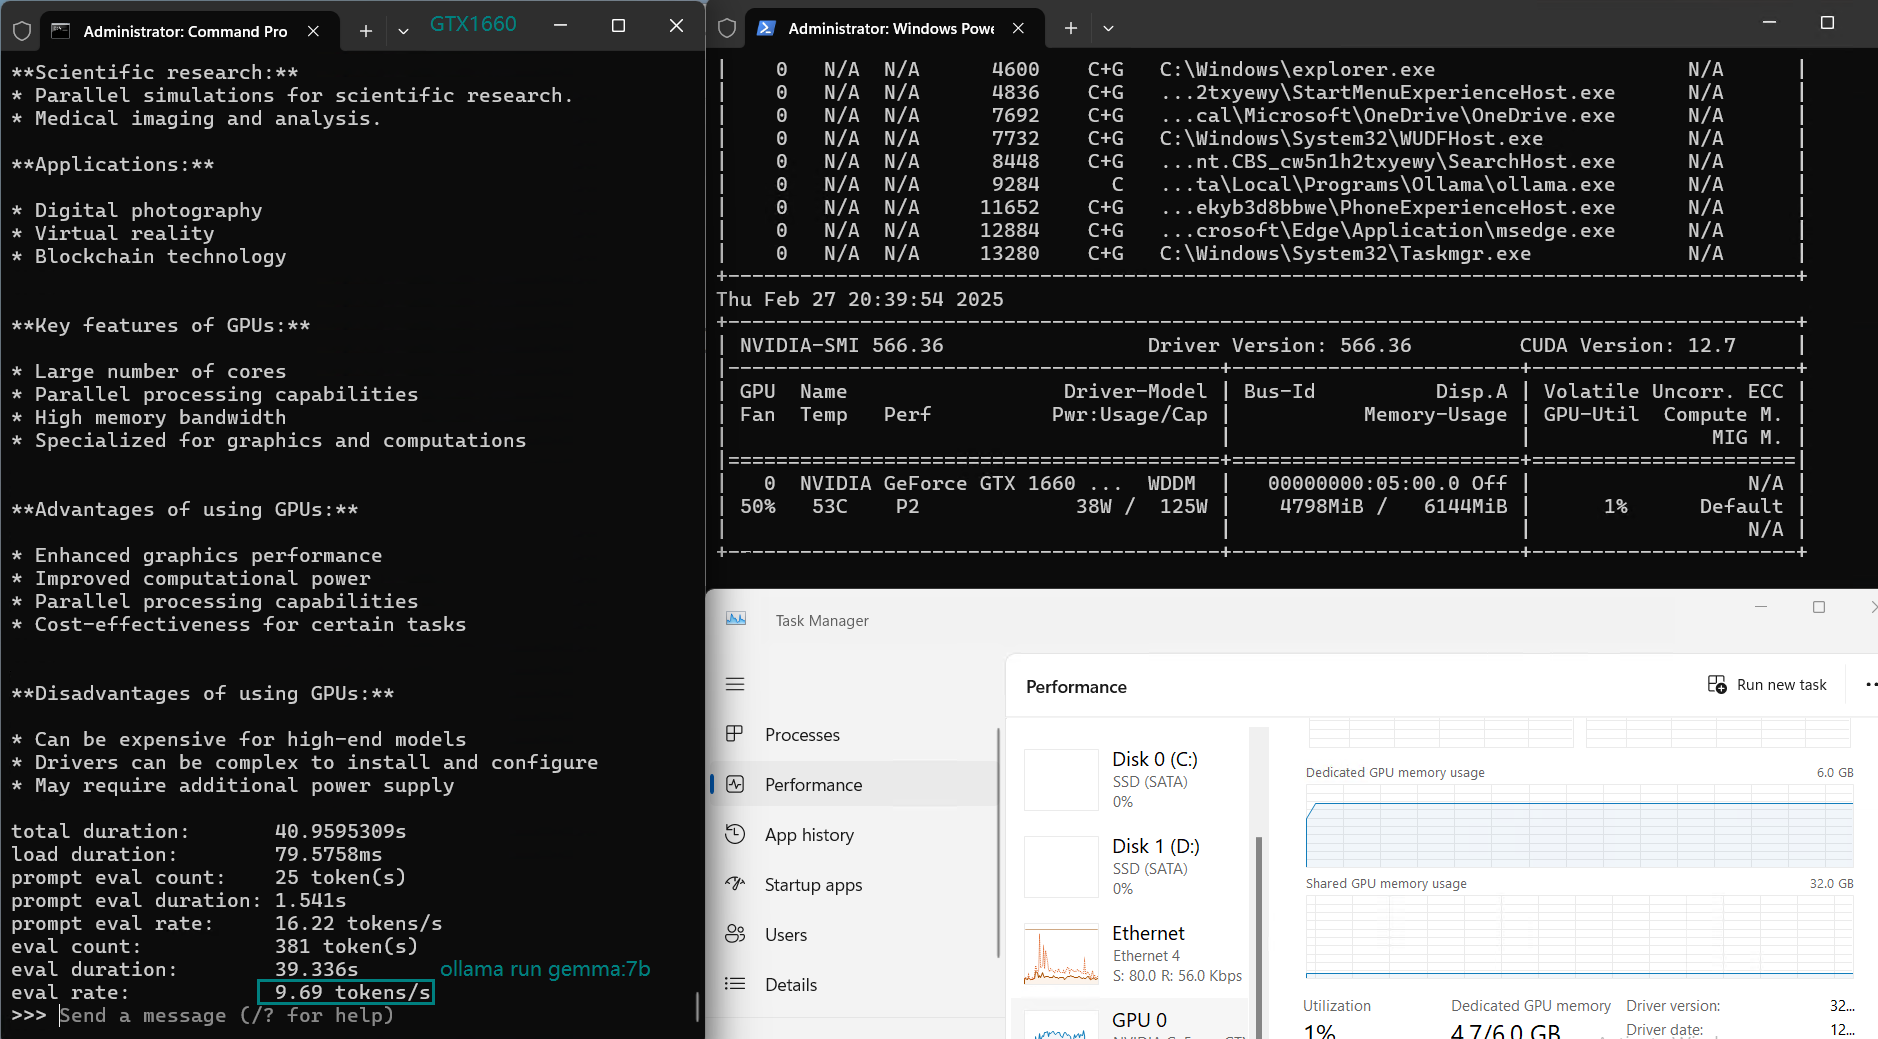Expand the Command Prompt tab dropdown arrow
The width and height of the screenshot is (1878, 1039).
(403, 31)
